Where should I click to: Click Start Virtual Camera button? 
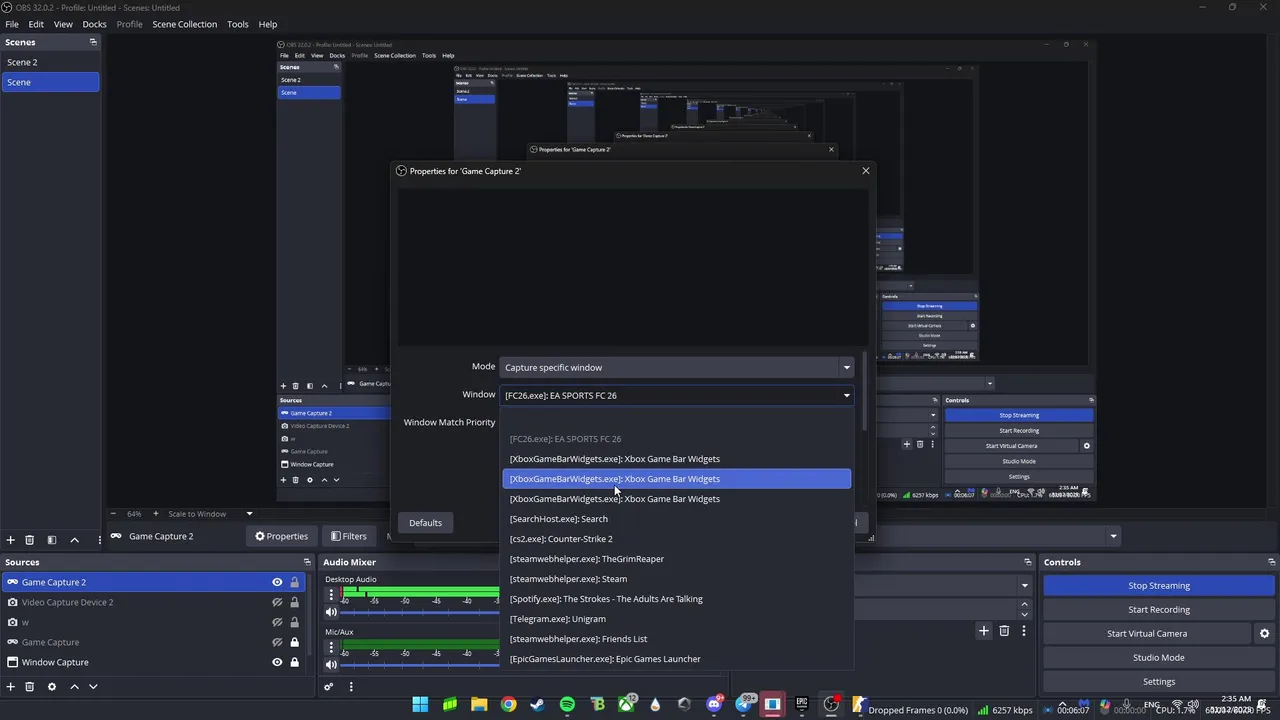coord(1147,634)
